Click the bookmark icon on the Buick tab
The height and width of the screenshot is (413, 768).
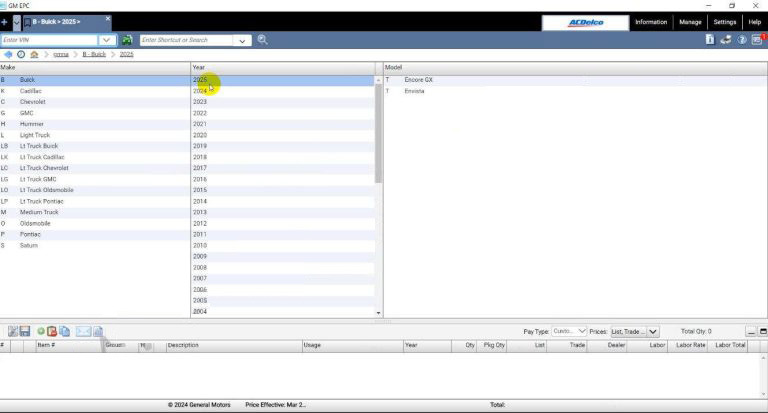point(27,22)
